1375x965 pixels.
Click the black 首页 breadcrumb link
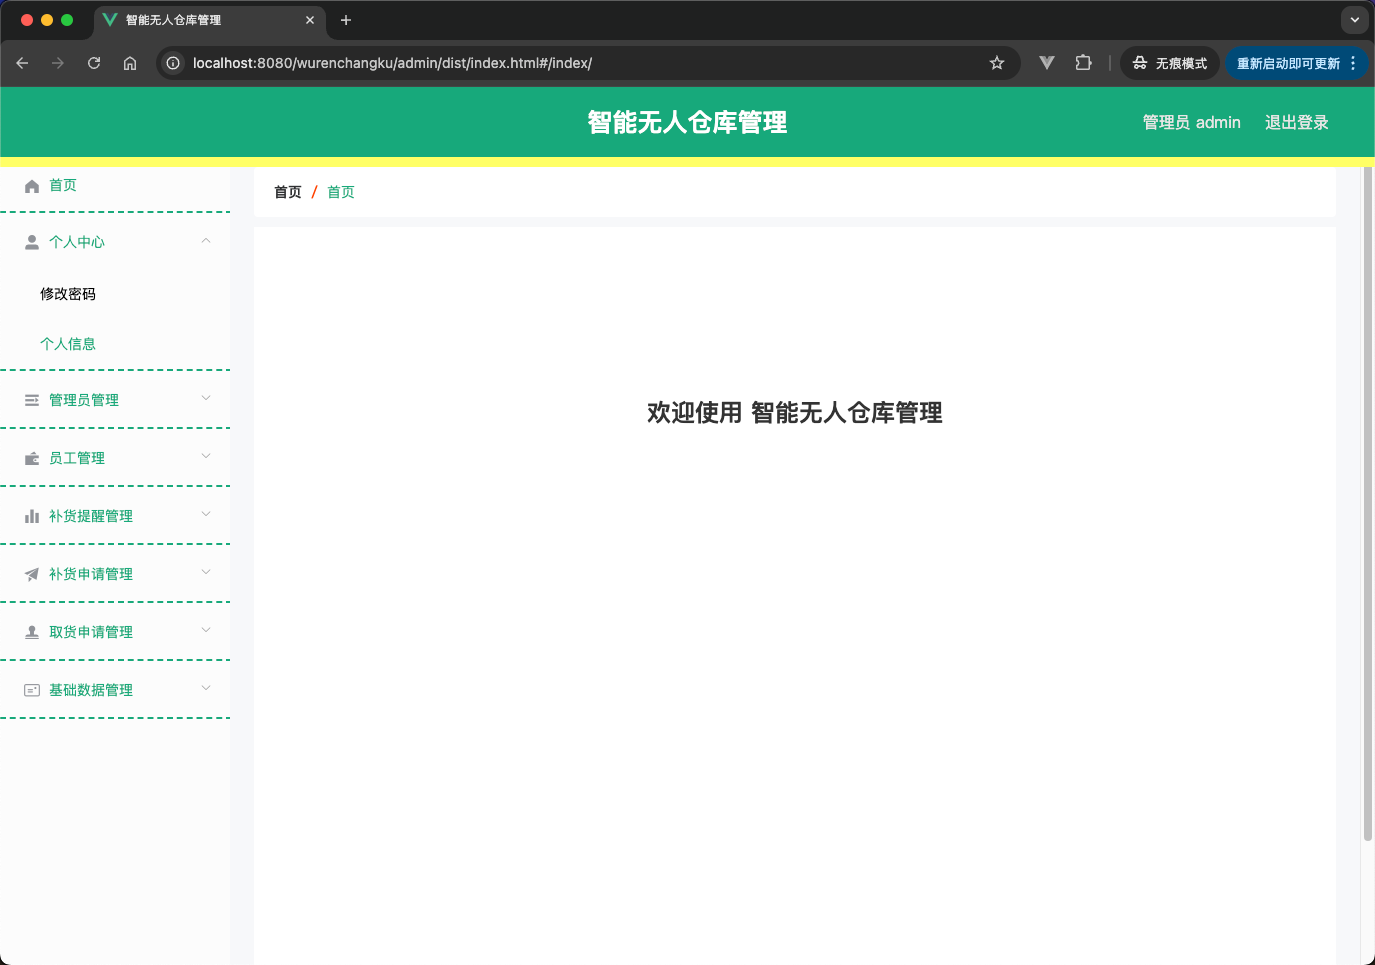[x=288, y=192]
